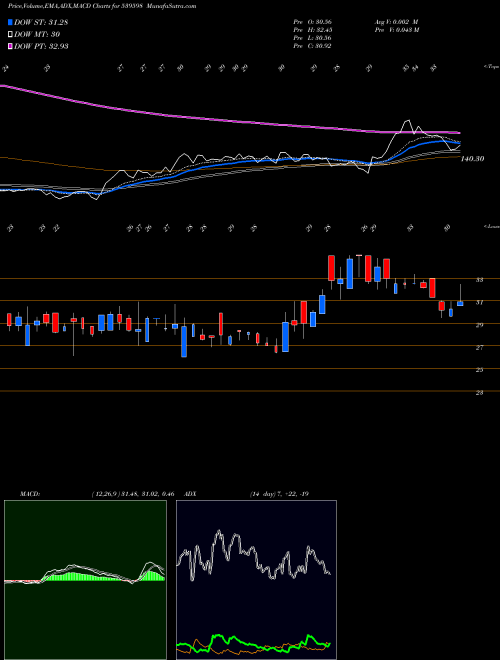This screenshot has height=660, width=500.
Task: Click the magenta DOW PT legend swatch
Action: point(11,46)
